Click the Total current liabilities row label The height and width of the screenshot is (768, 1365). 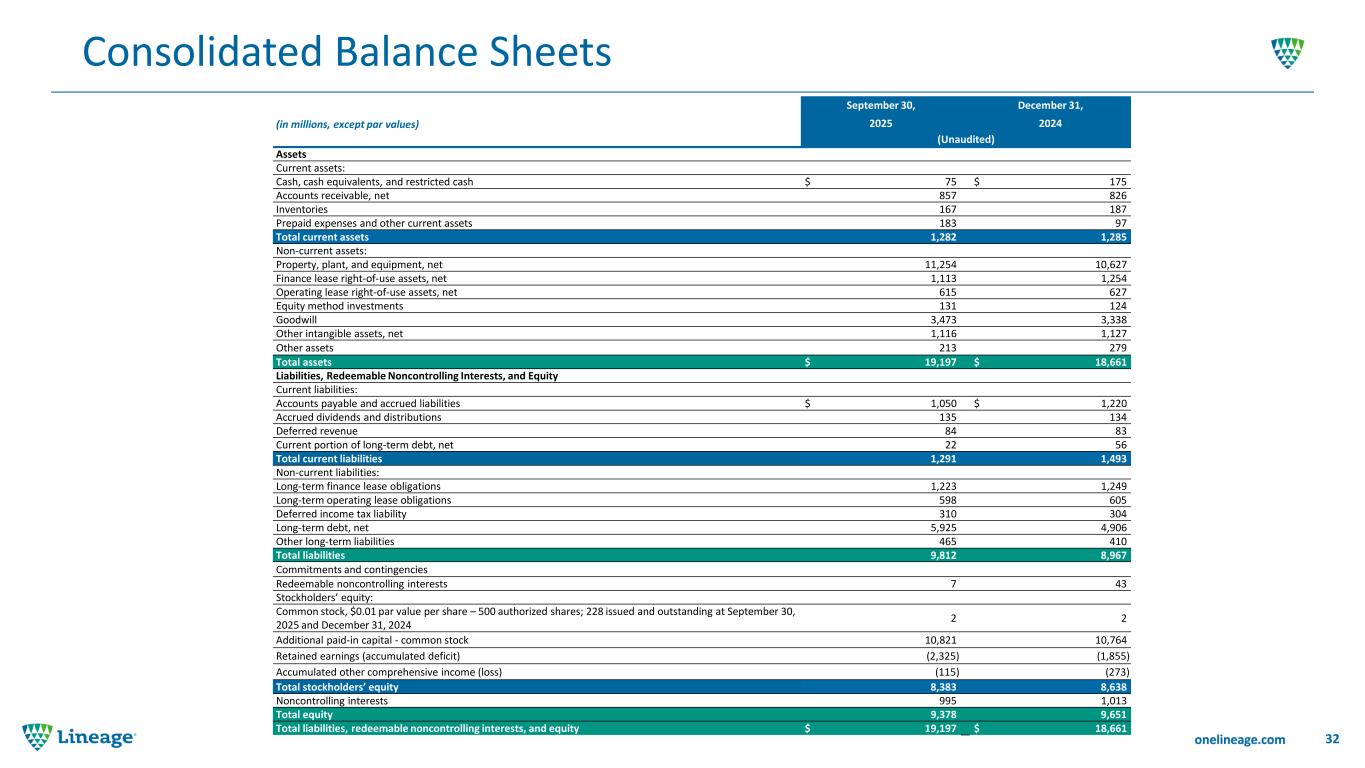click(330, 458)
